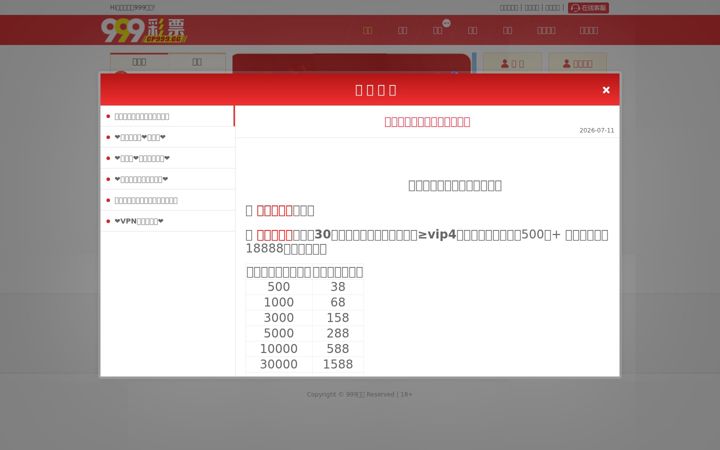Click the table cell showing 68
The width and height of the screenshot is (720, 450).
click(x=338, y=303)
